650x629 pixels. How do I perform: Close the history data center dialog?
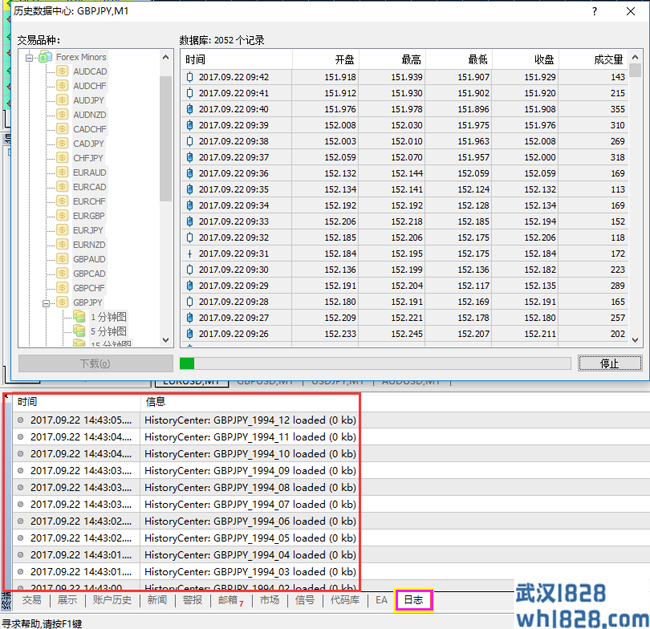coord(631,11)
